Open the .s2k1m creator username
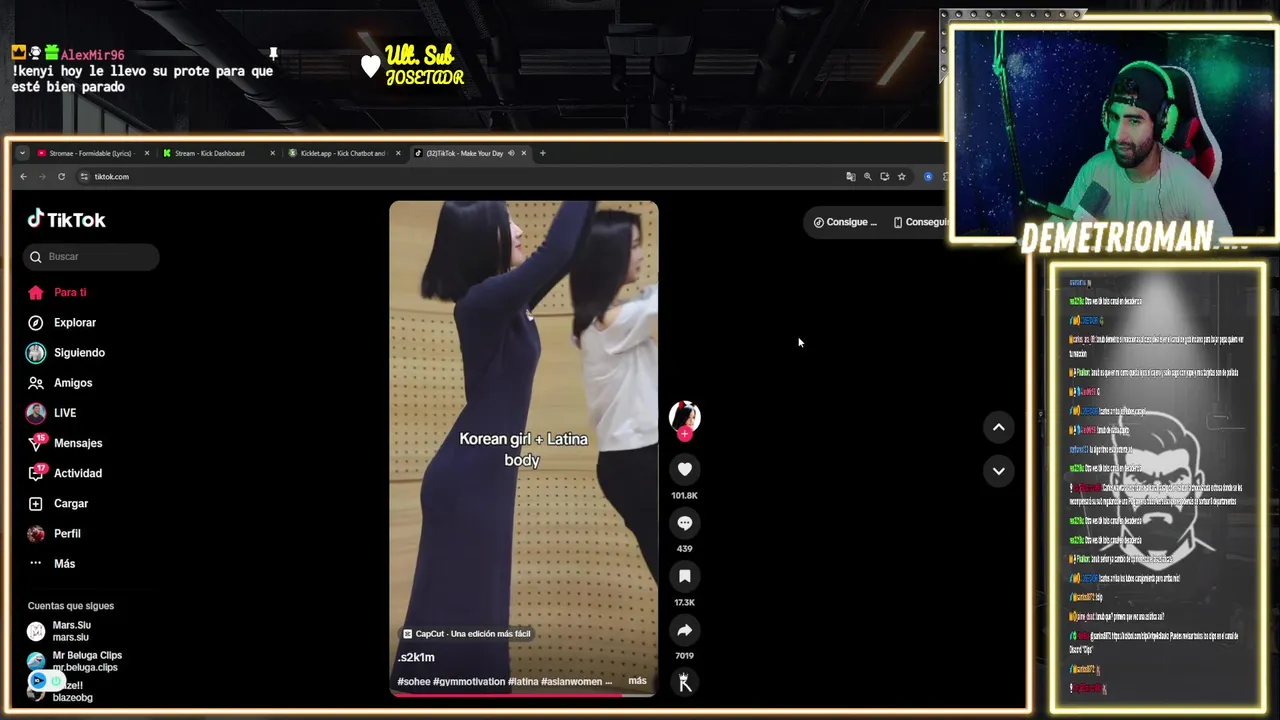The height and width of the screenshot is (720, 1280). [x=416, y=657]
